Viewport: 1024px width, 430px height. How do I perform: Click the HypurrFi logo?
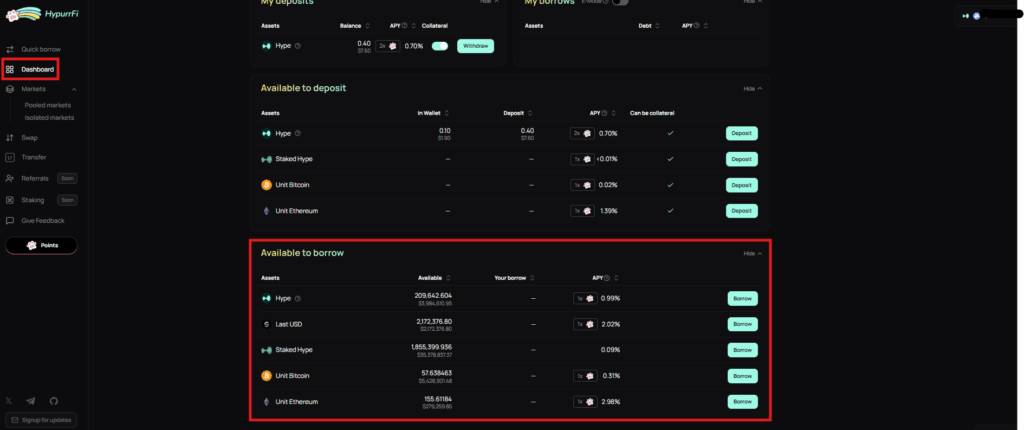[42, 14]
